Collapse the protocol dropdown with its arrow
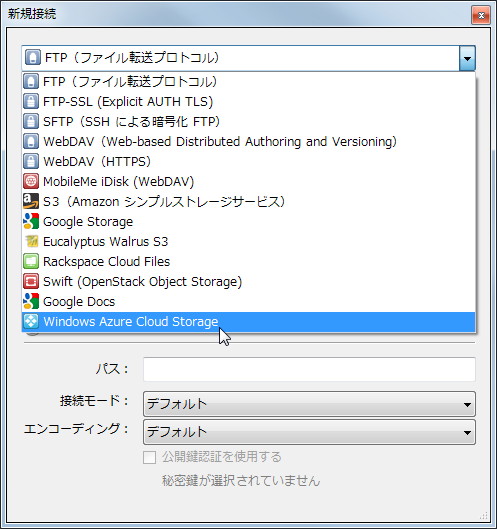This screenshot has height=529, width=497. 467,58
